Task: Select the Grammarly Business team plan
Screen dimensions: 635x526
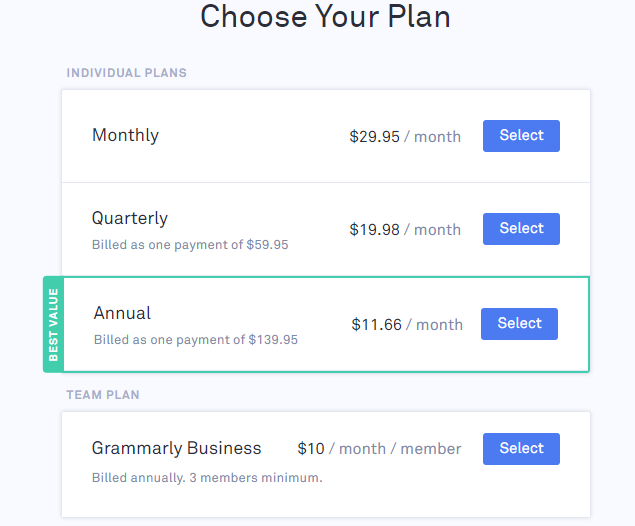Action: click(x=521, y=449)
